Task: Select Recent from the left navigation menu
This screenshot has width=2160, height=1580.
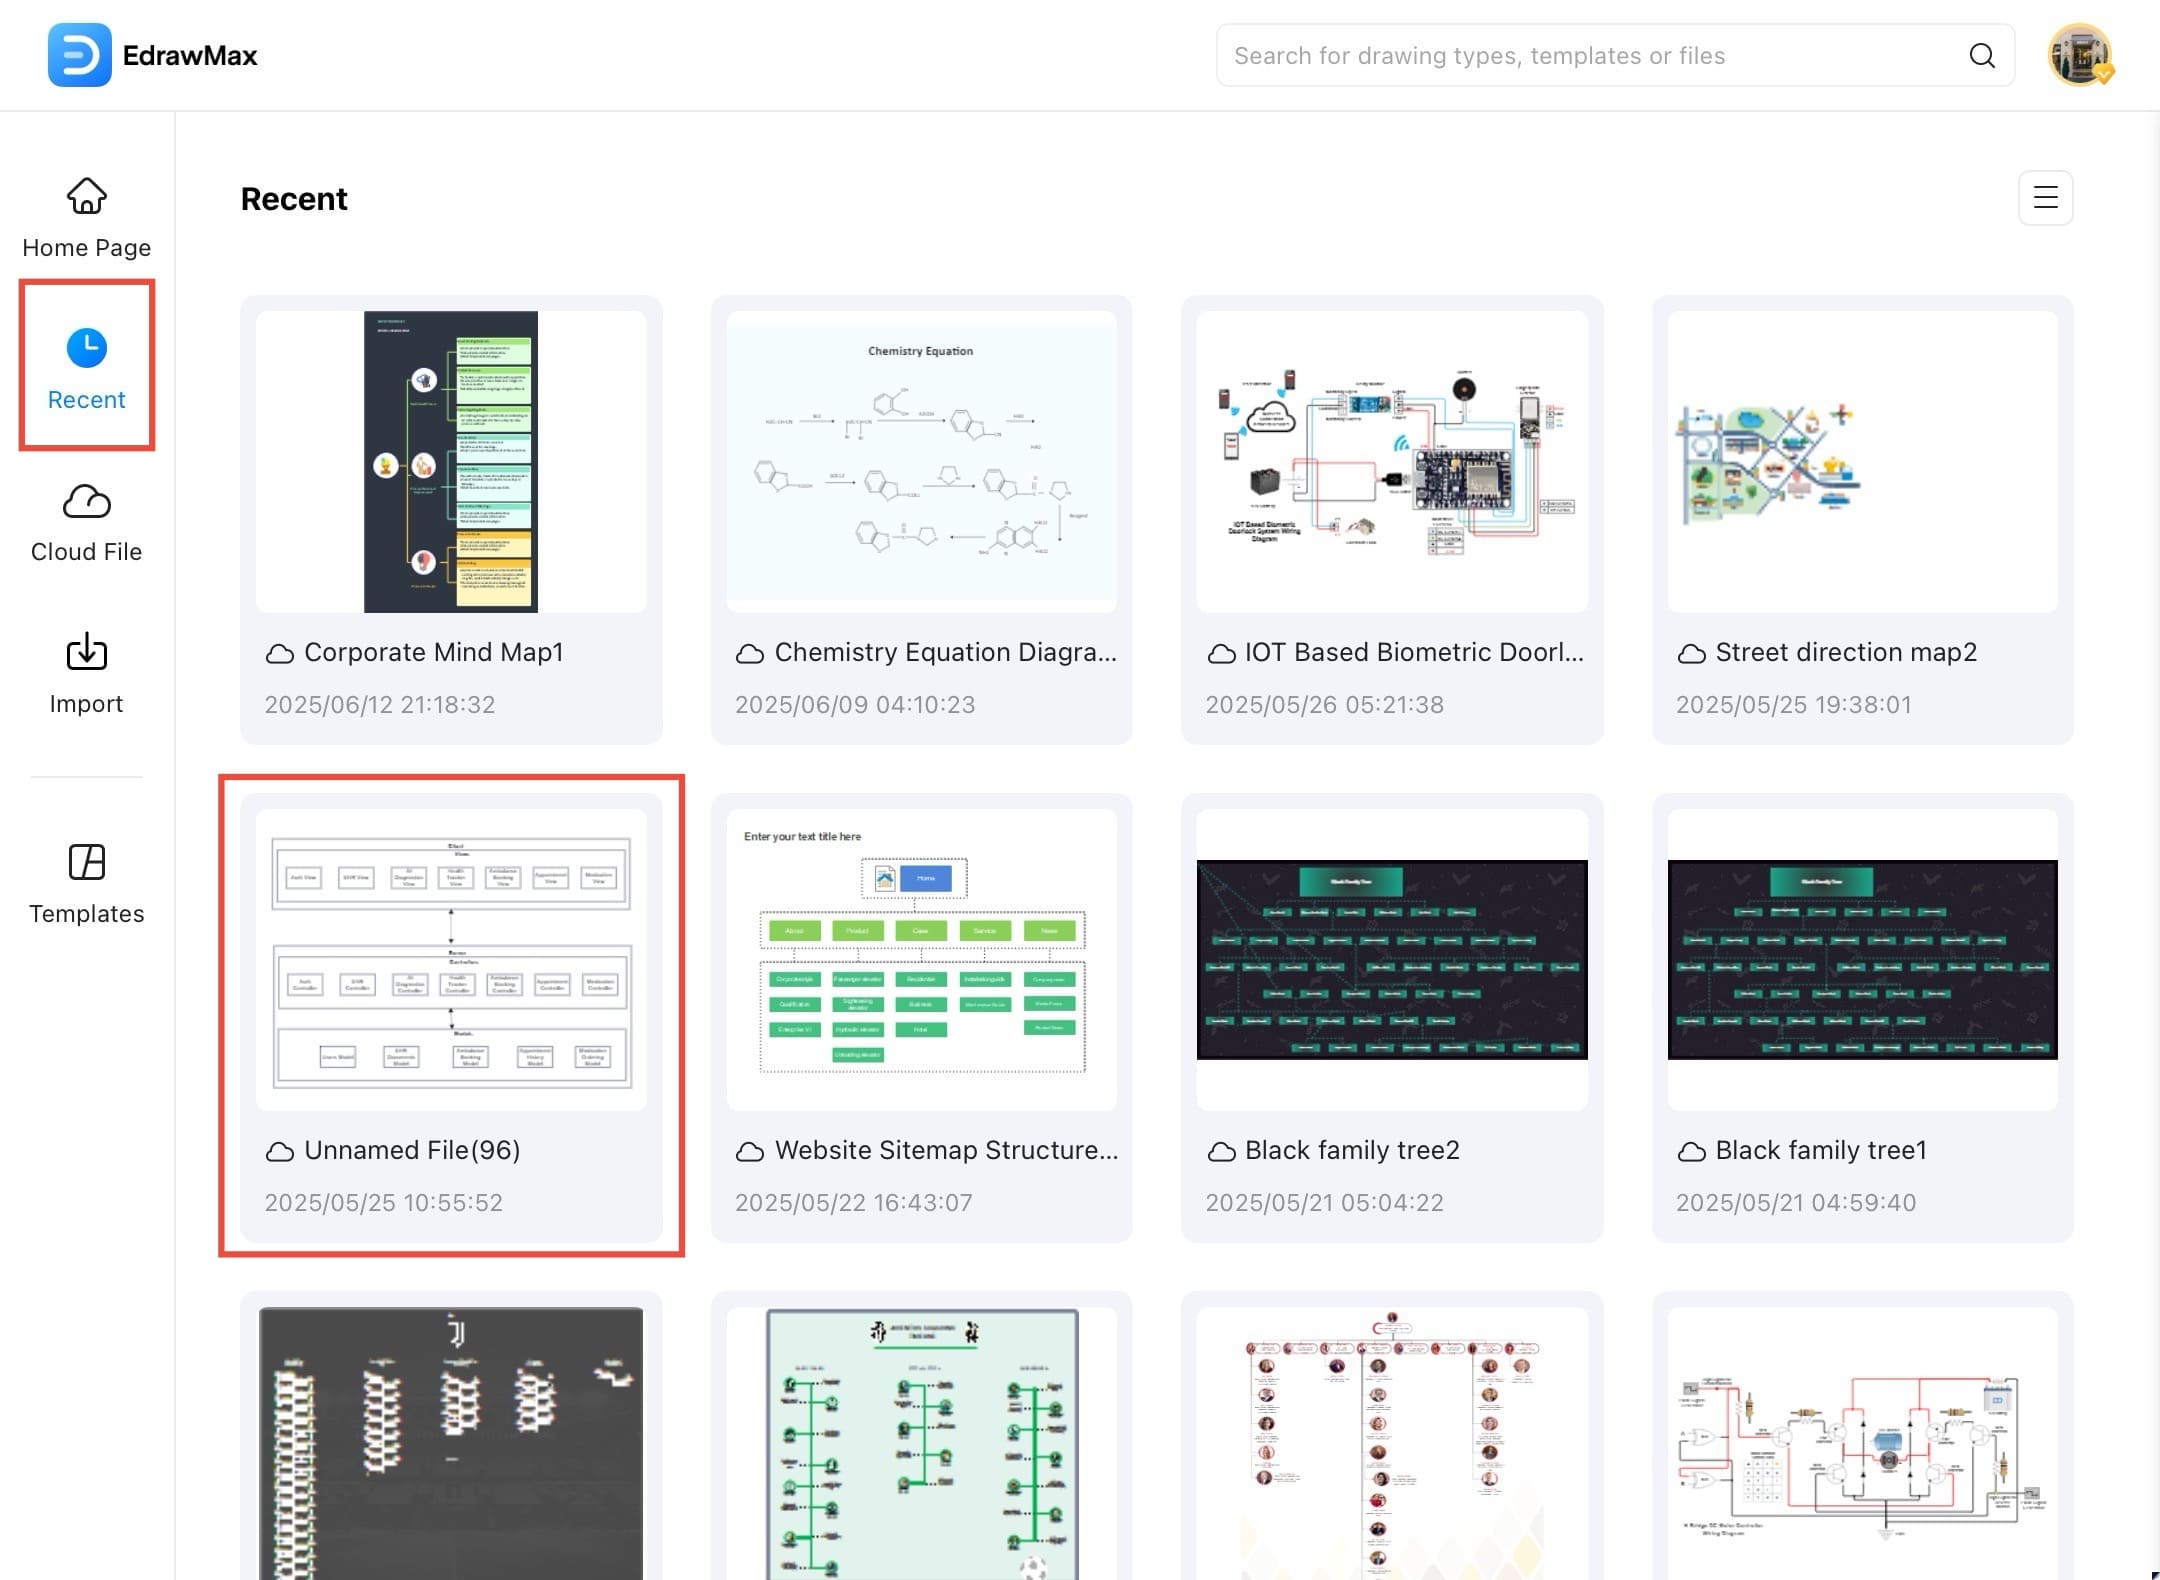Action: click(x=86, y=399)
